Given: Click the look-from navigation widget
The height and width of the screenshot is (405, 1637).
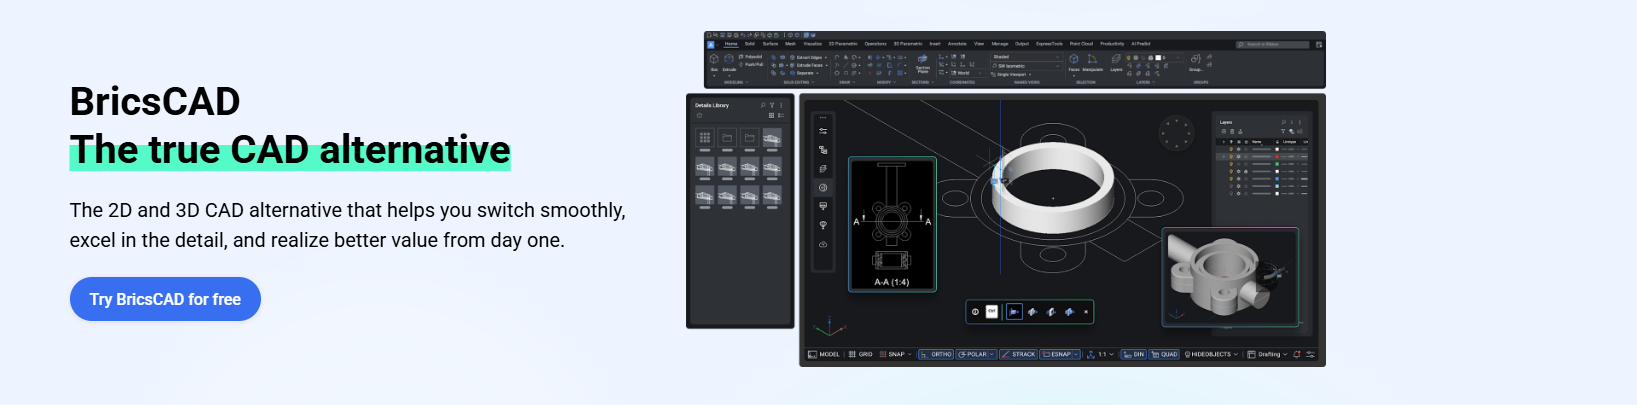Looking at the screenshot, I should point(1176,133).
